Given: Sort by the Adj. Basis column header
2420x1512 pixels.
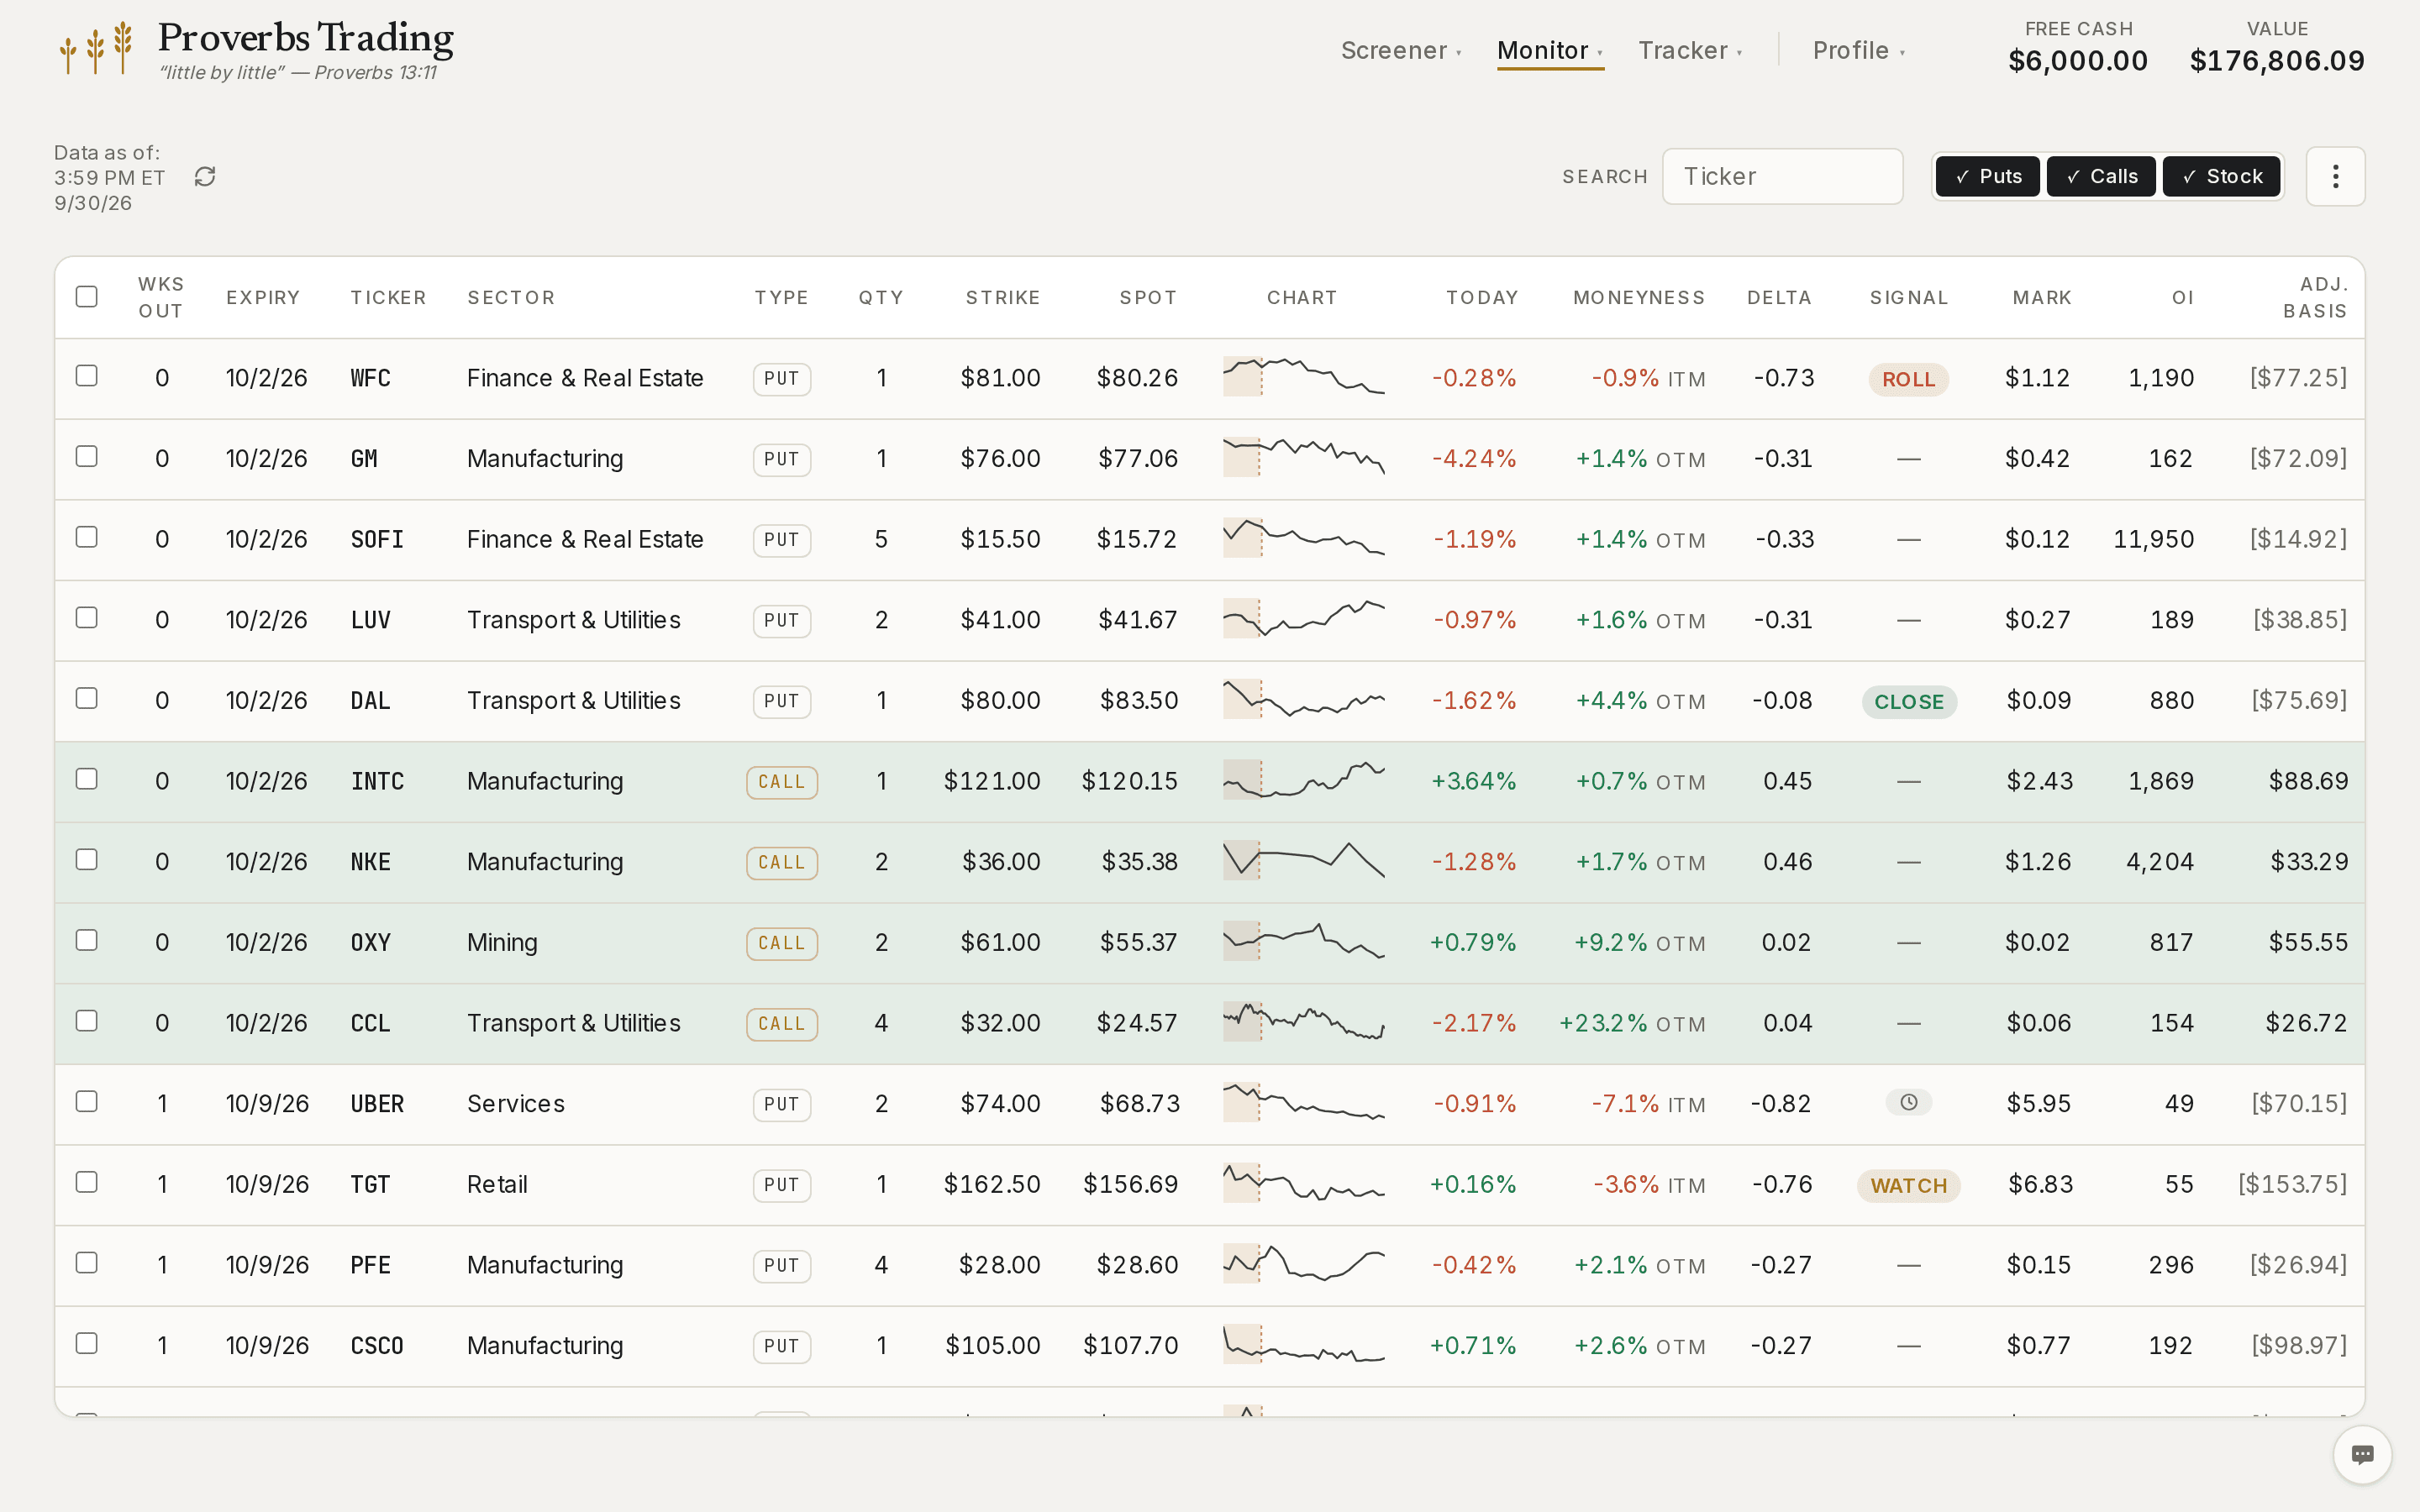Looking at the screenshot, I should (2314, 298).
